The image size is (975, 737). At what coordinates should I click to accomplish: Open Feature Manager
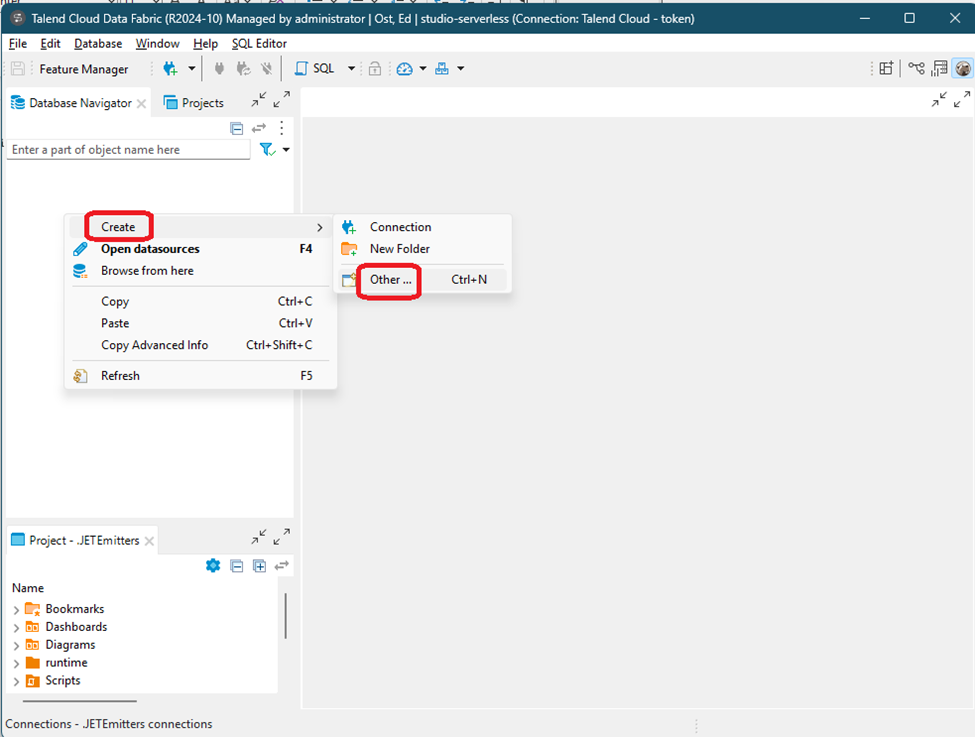coord(84,69)
